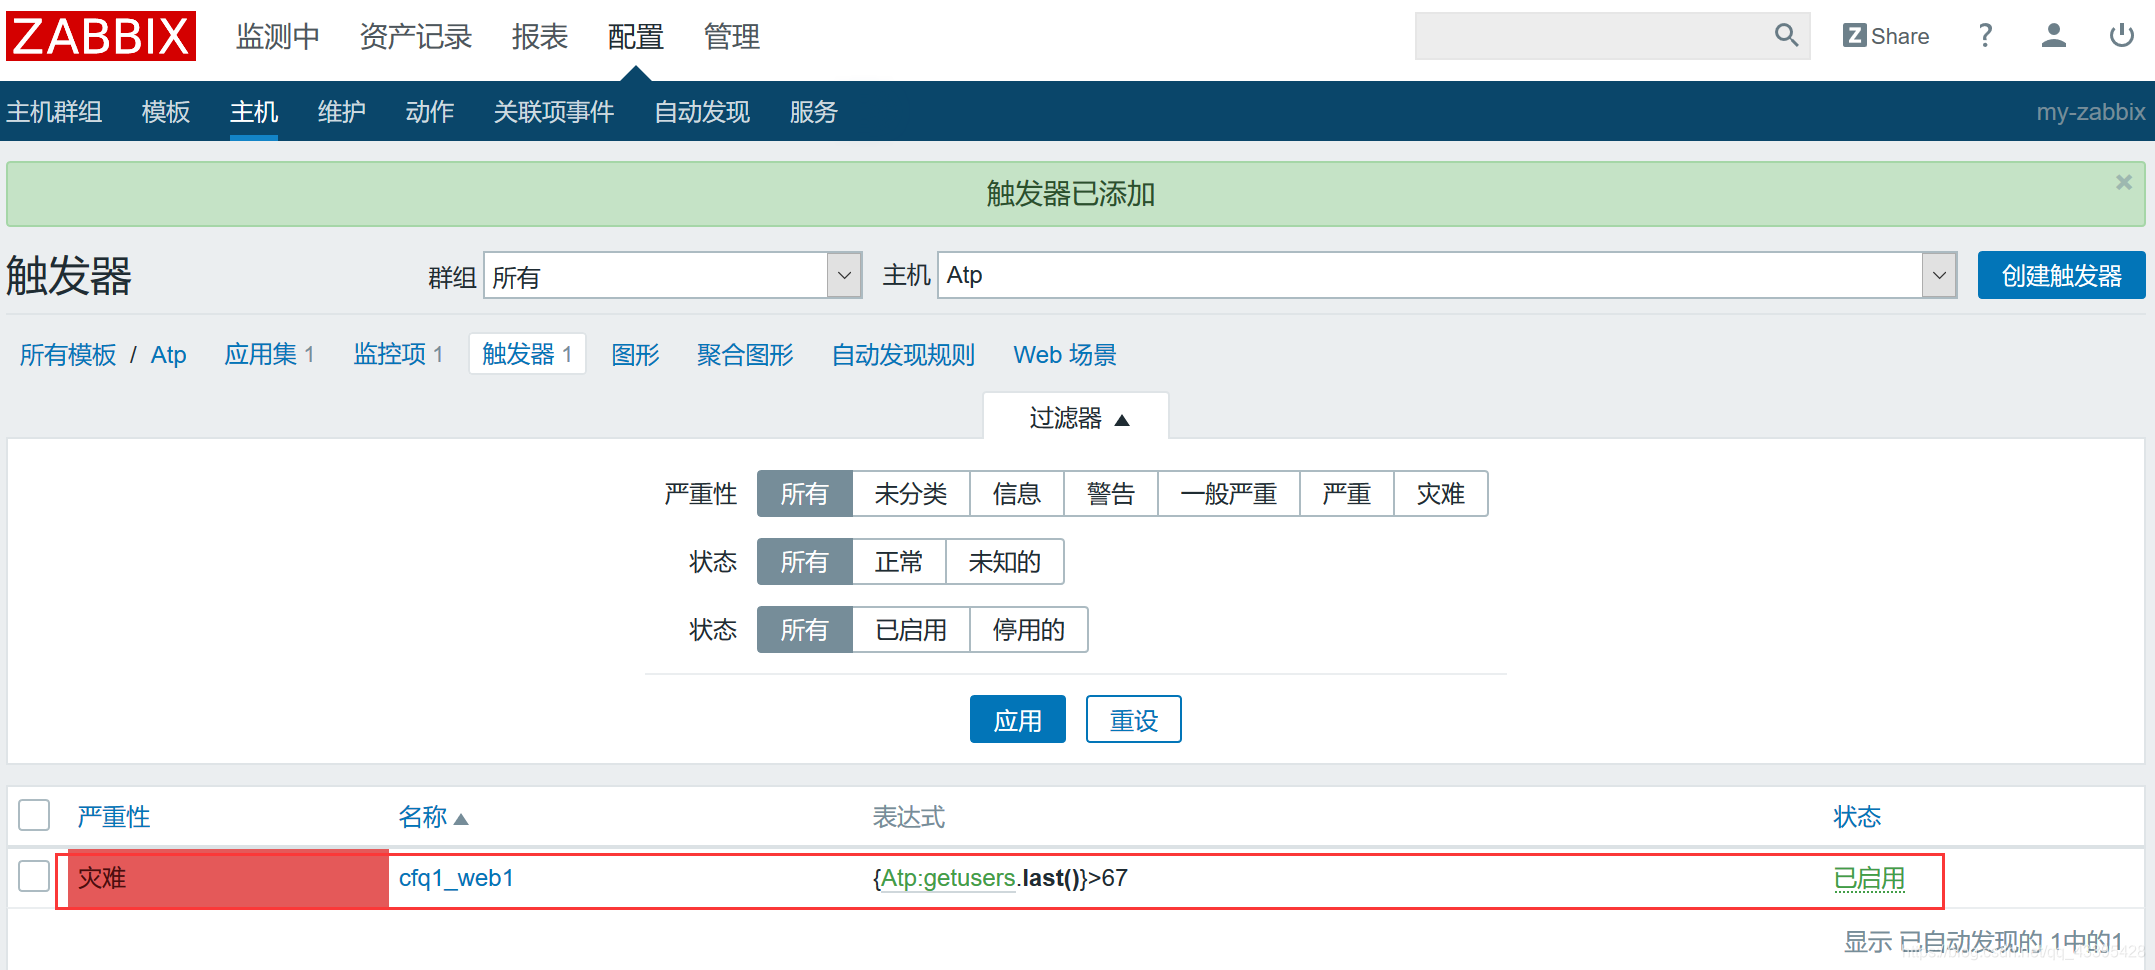
Task: Select status 已启用 filter option
Action: point(911,630)
